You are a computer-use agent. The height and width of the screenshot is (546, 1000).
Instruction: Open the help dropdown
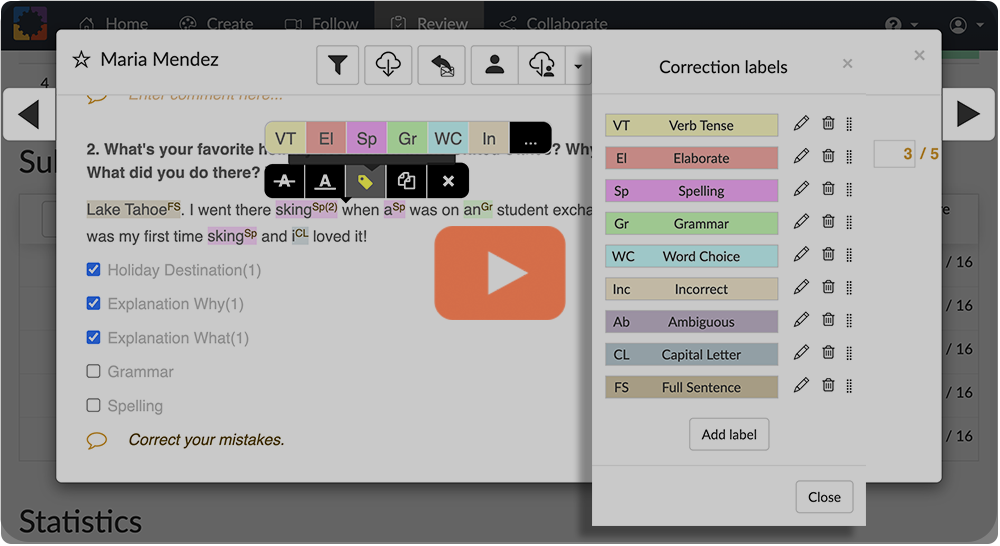(901, 25)
